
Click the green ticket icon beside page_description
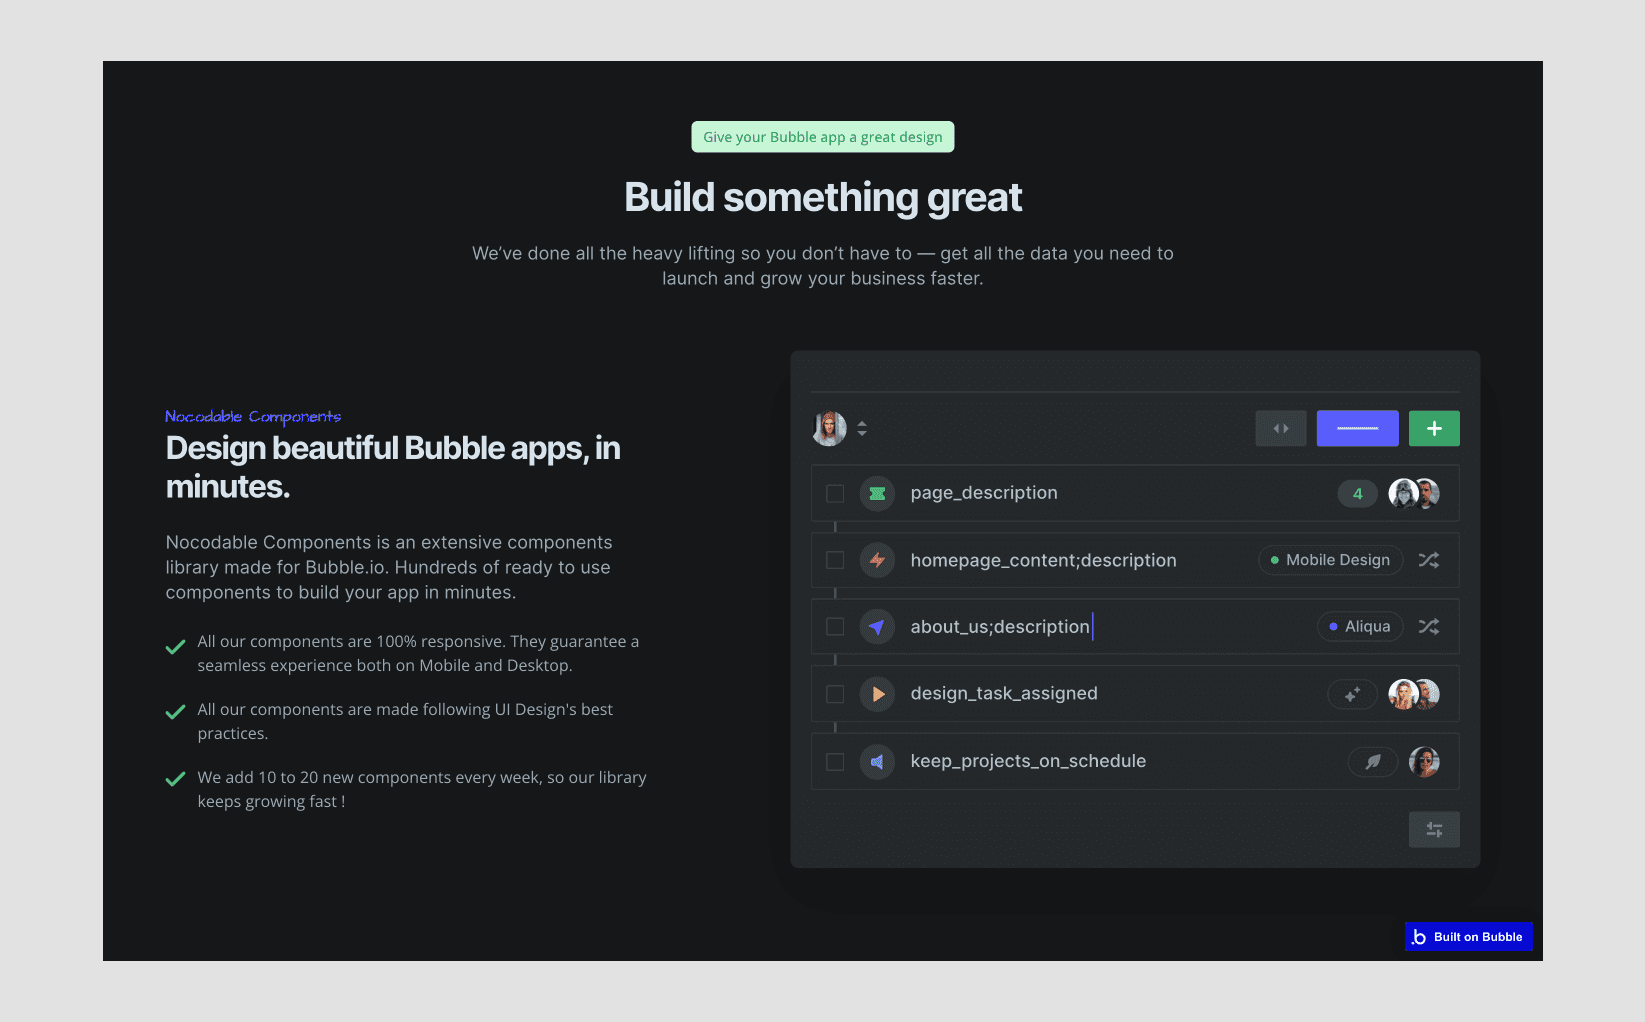pyautogui.click(x=877, y=493)
